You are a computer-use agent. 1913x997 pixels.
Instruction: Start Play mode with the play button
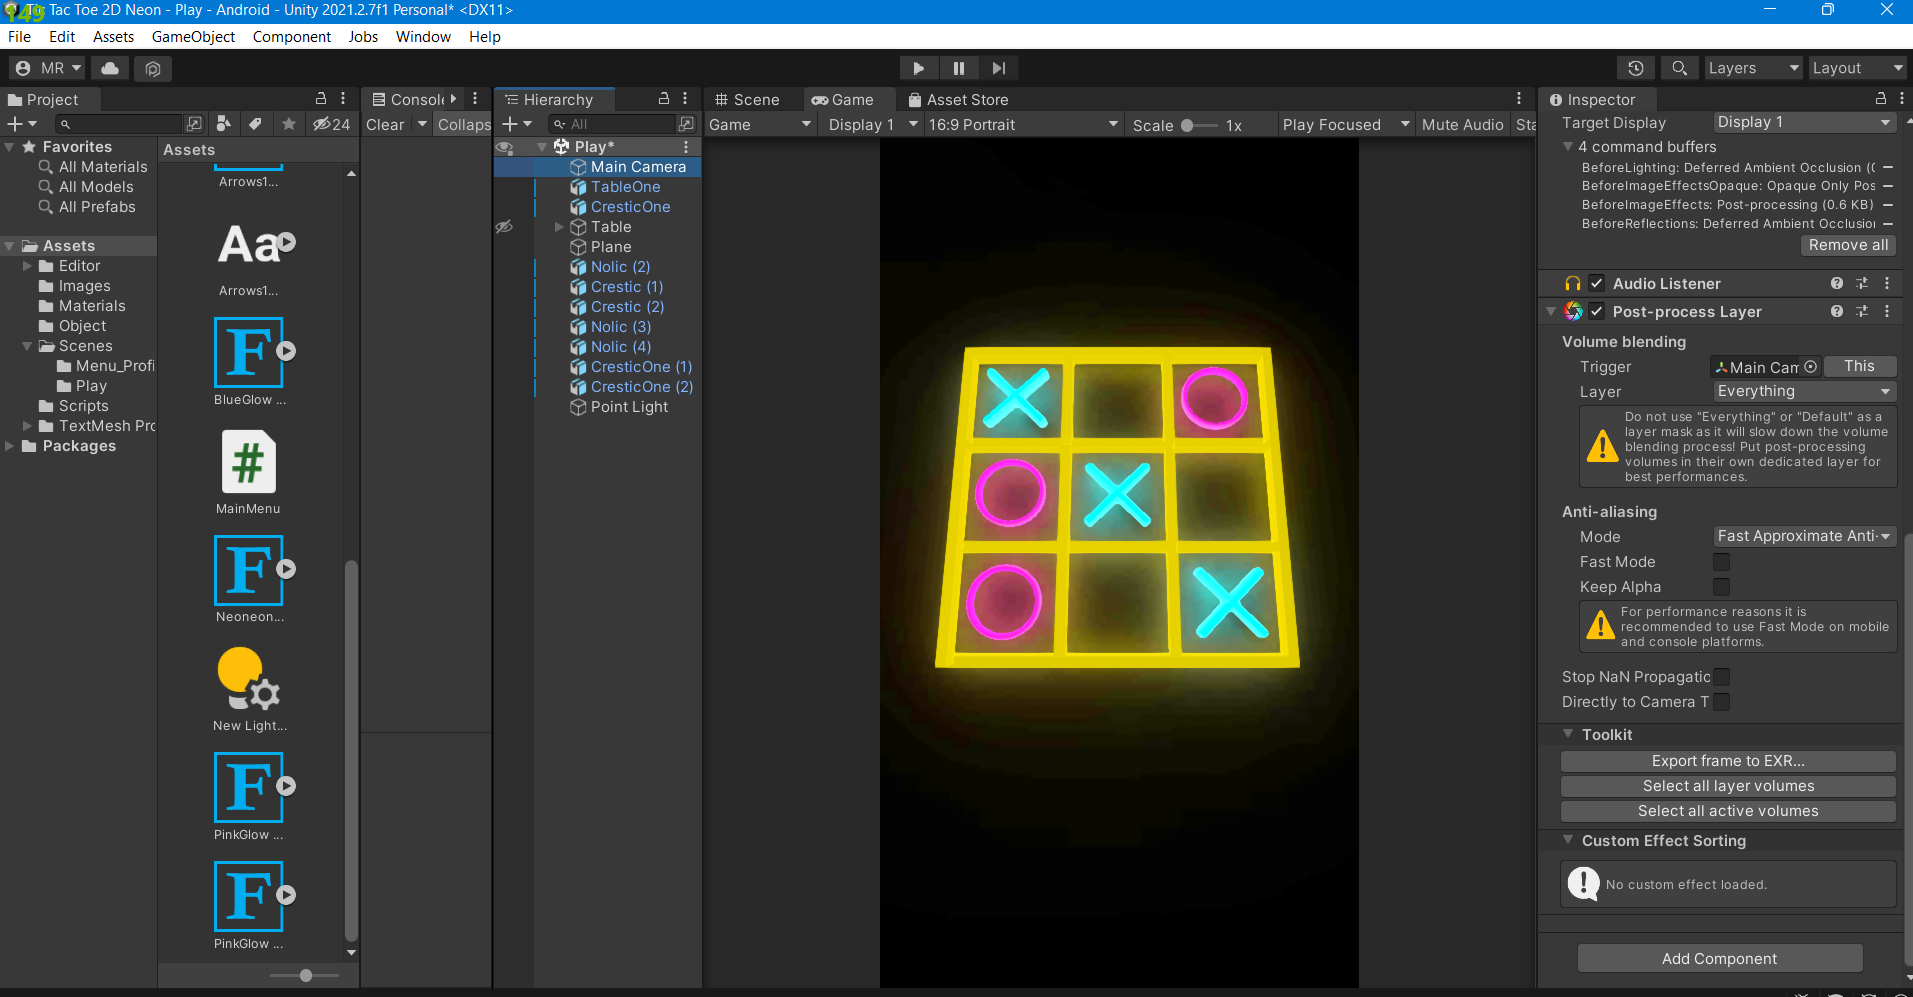pos(918,68)
